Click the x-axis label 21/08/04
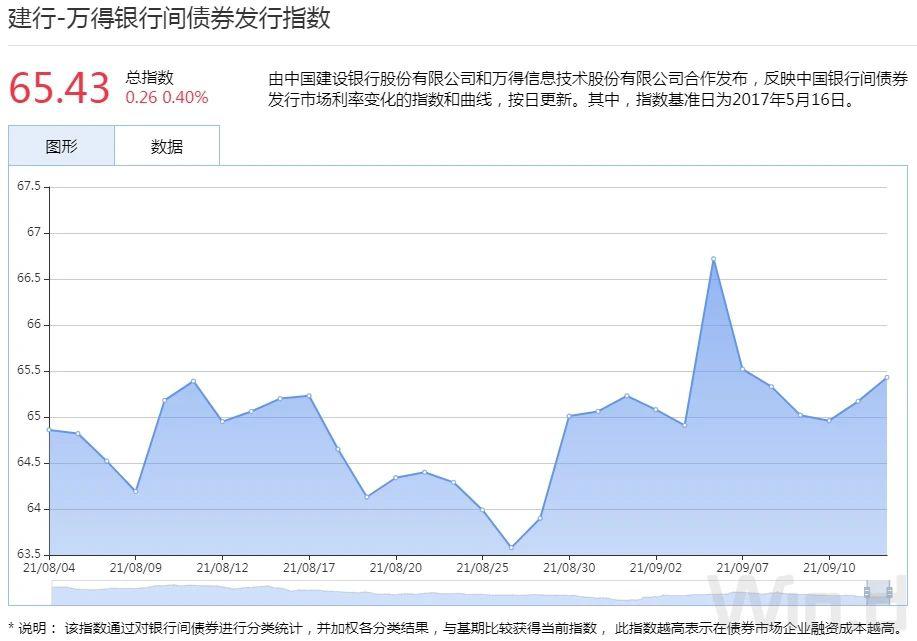Viewport: 917px width, 641px height. (49, 567)
